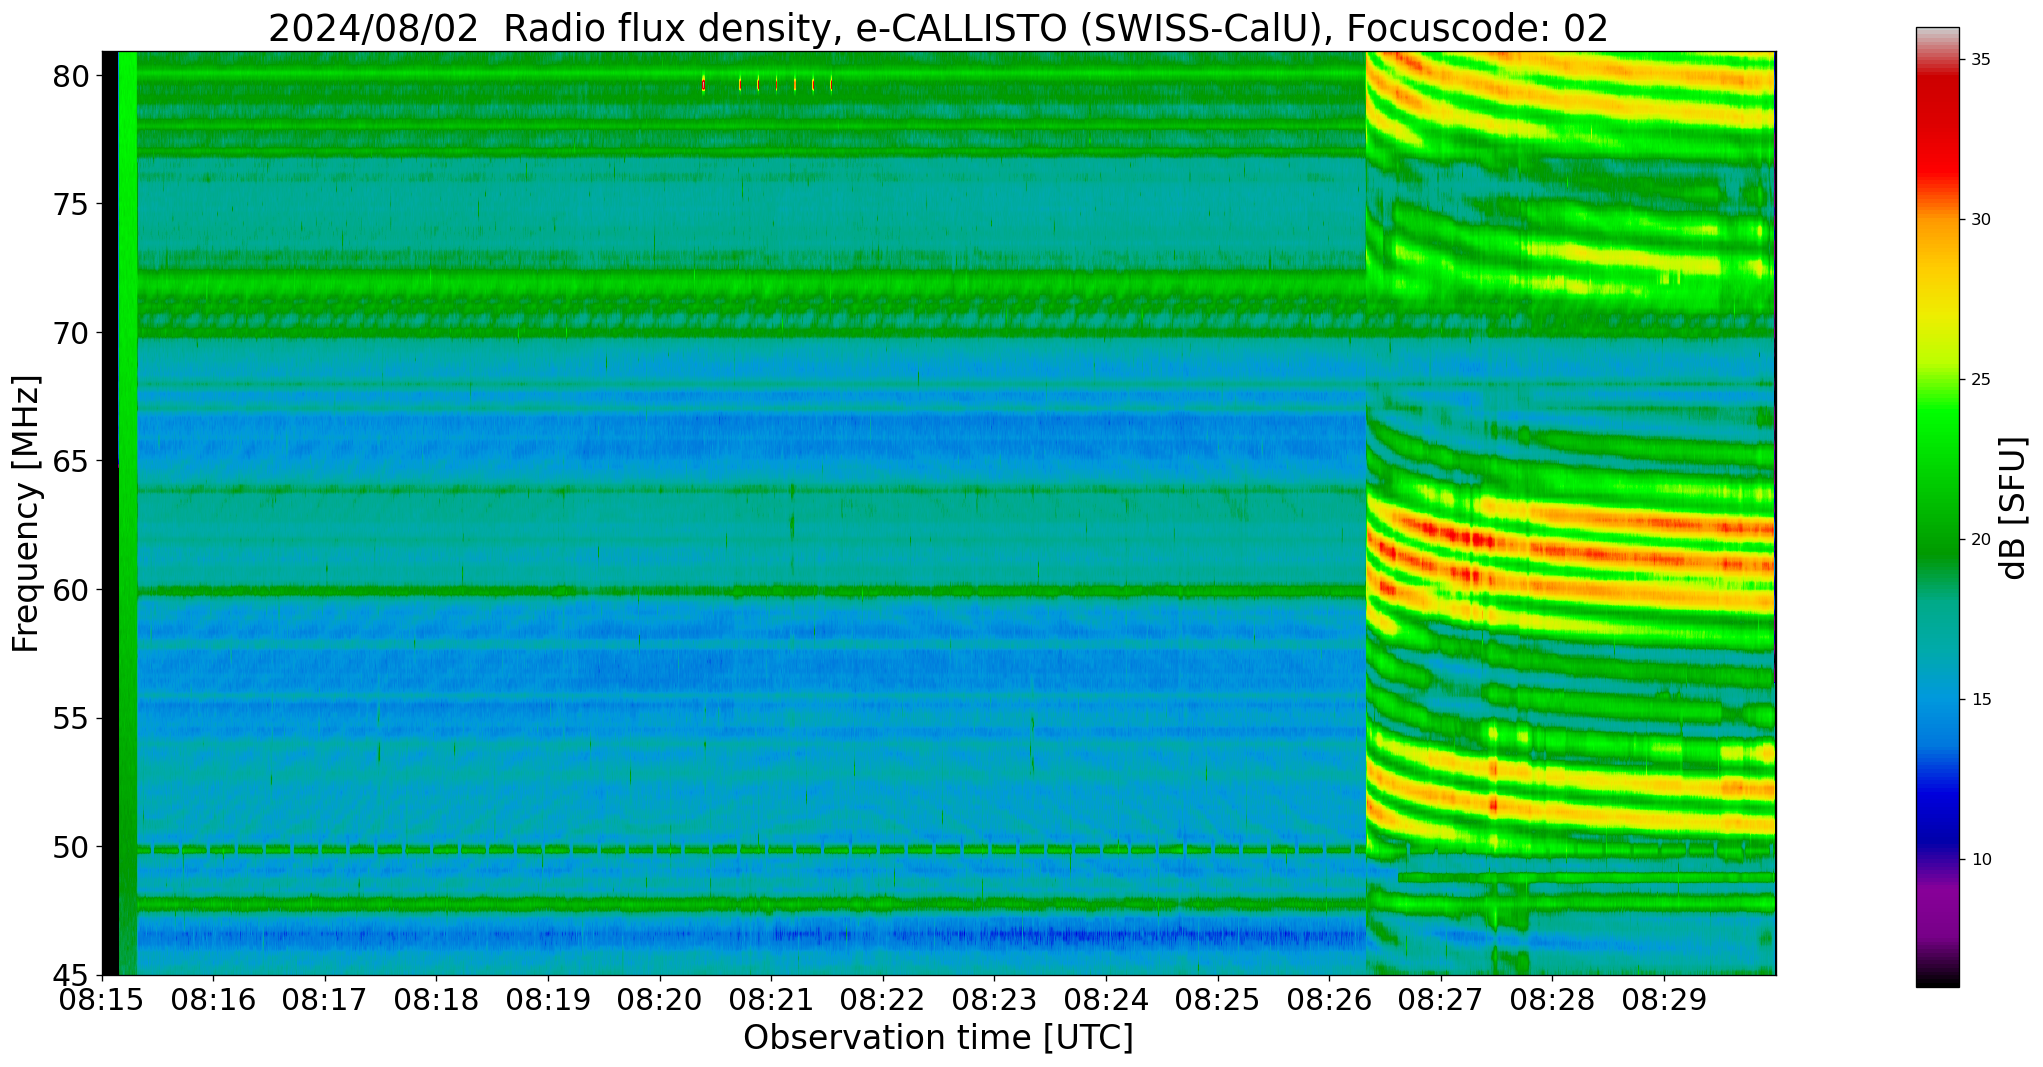The height and width of the screenshot is (1067, 2043).
Task: Click the colorbar tick label 10
Action: 1980,860
